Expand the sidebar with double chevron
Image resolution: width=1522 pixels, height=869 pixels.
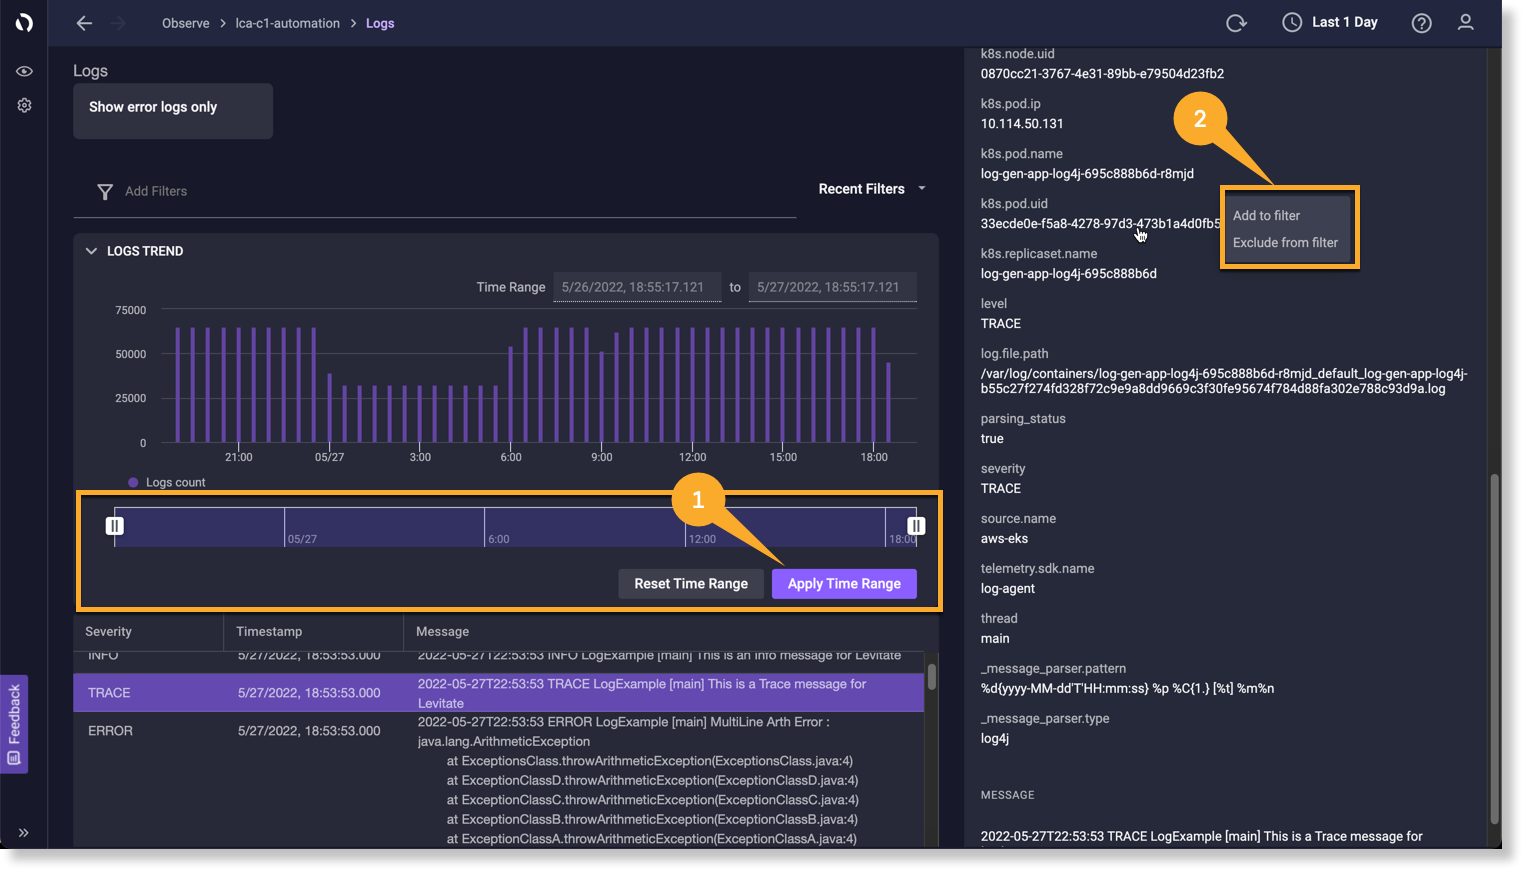point(24,832)
